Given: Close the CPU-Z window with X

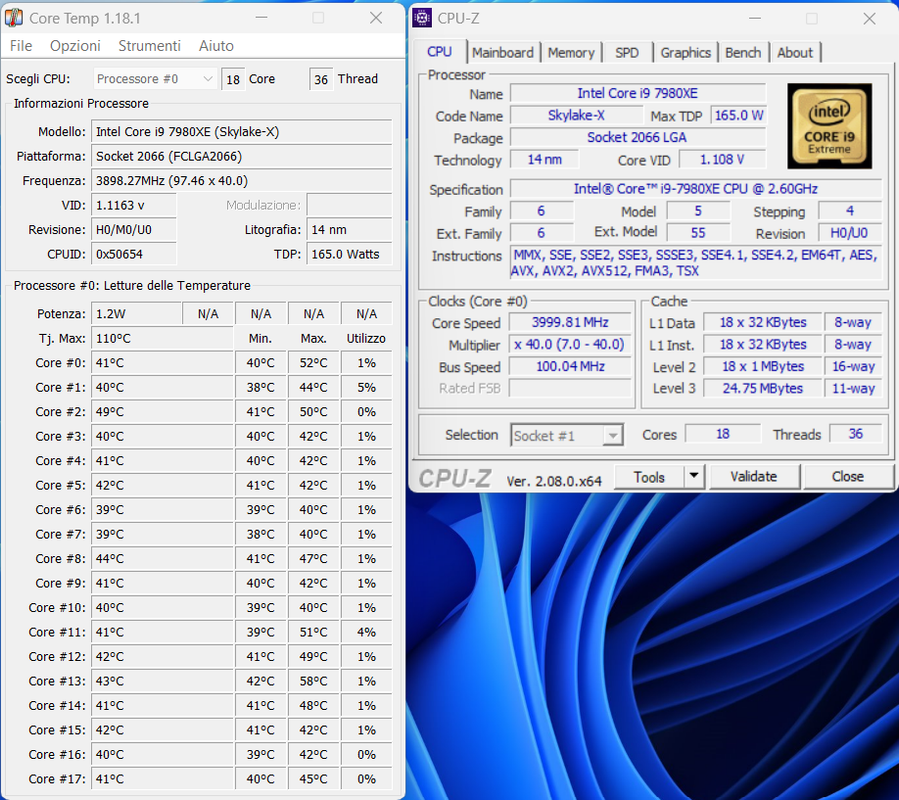Looking at the screenshot, I should pos(869,18).
